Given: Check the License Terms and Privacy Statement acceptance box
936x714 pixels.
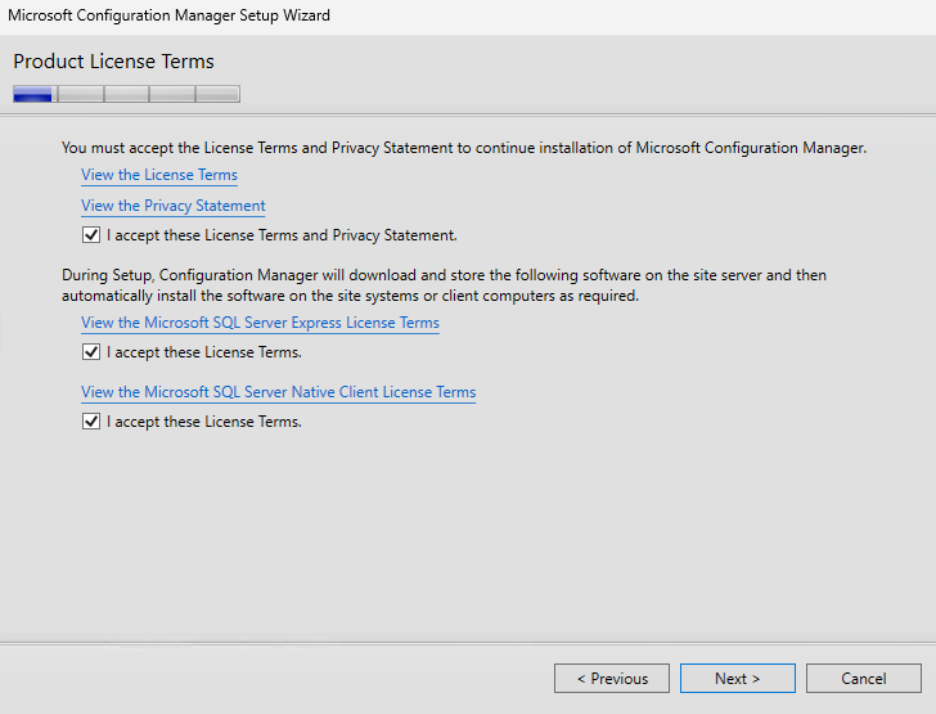Looking at the screenshot, I should 91,235.
